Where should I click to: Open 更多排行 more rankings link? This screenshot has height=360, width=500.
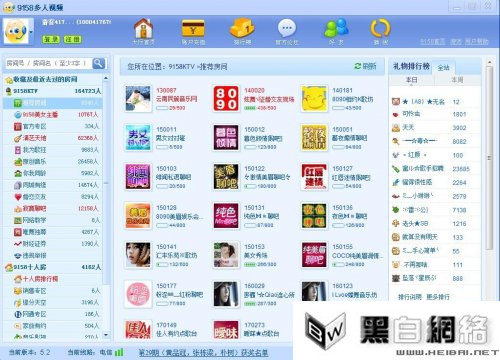coord(438,297)
